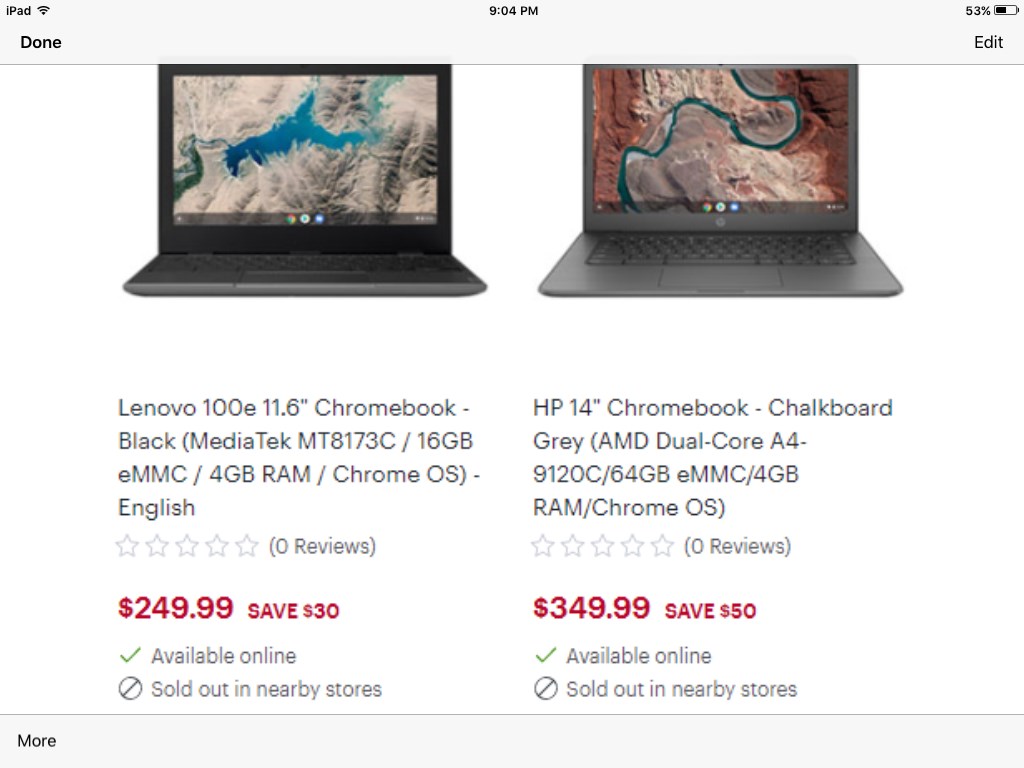Viewport: 1024px width, 768px height.
Task: Tap the Done button
Action: pos(41,42)
